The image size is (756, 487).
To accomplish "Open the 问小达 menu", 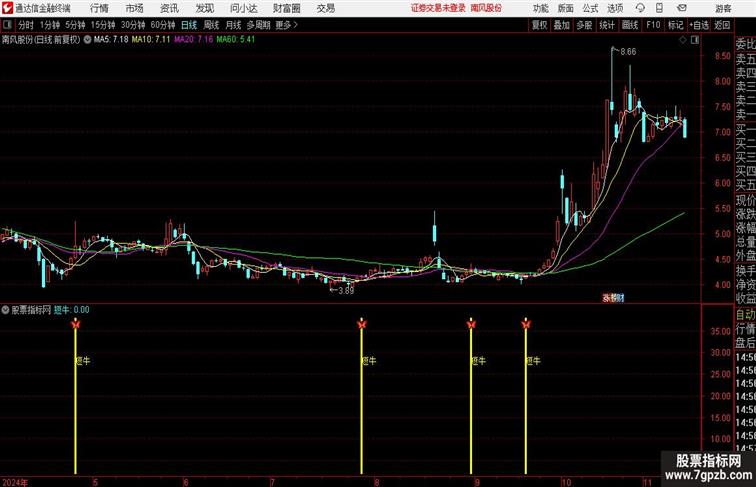I will point(243,8).
